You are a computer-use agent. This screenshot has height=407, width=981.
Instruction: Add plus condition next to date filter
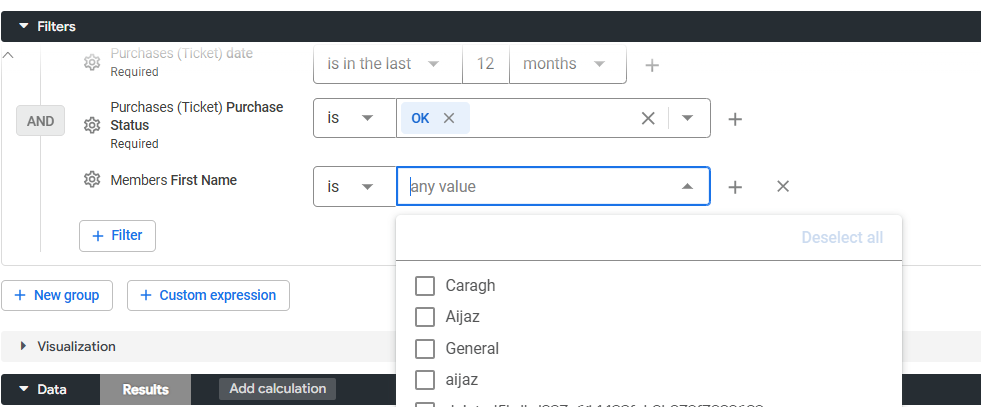[x=652, y=65]
